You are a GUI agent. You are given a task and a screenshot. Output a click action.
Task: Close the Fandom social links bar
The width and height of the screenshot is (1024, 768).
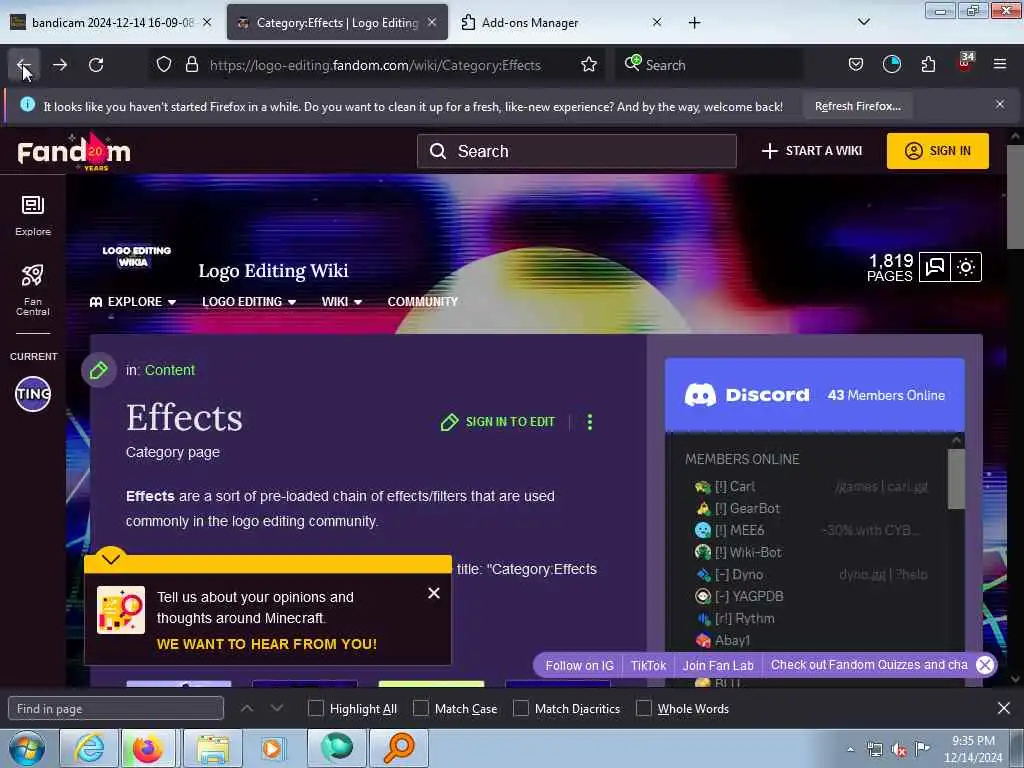(x=985, y=665)
